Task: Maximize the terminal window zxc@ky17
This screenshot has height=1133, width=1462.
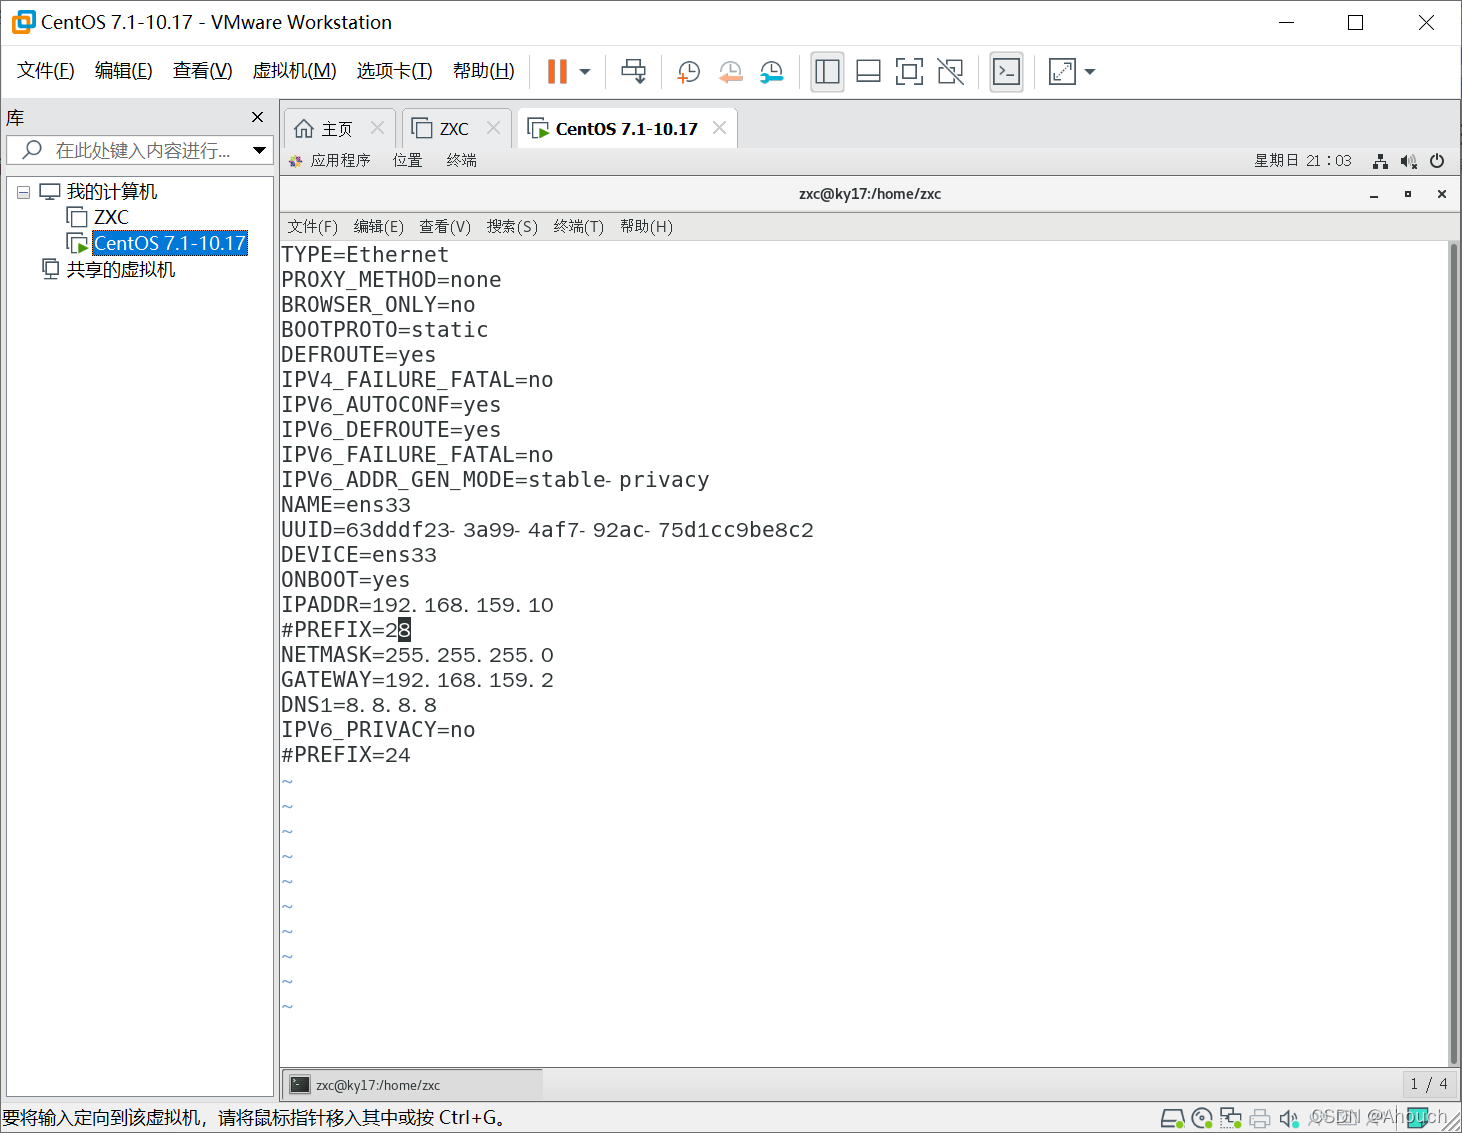Action: click(1408, 194)
